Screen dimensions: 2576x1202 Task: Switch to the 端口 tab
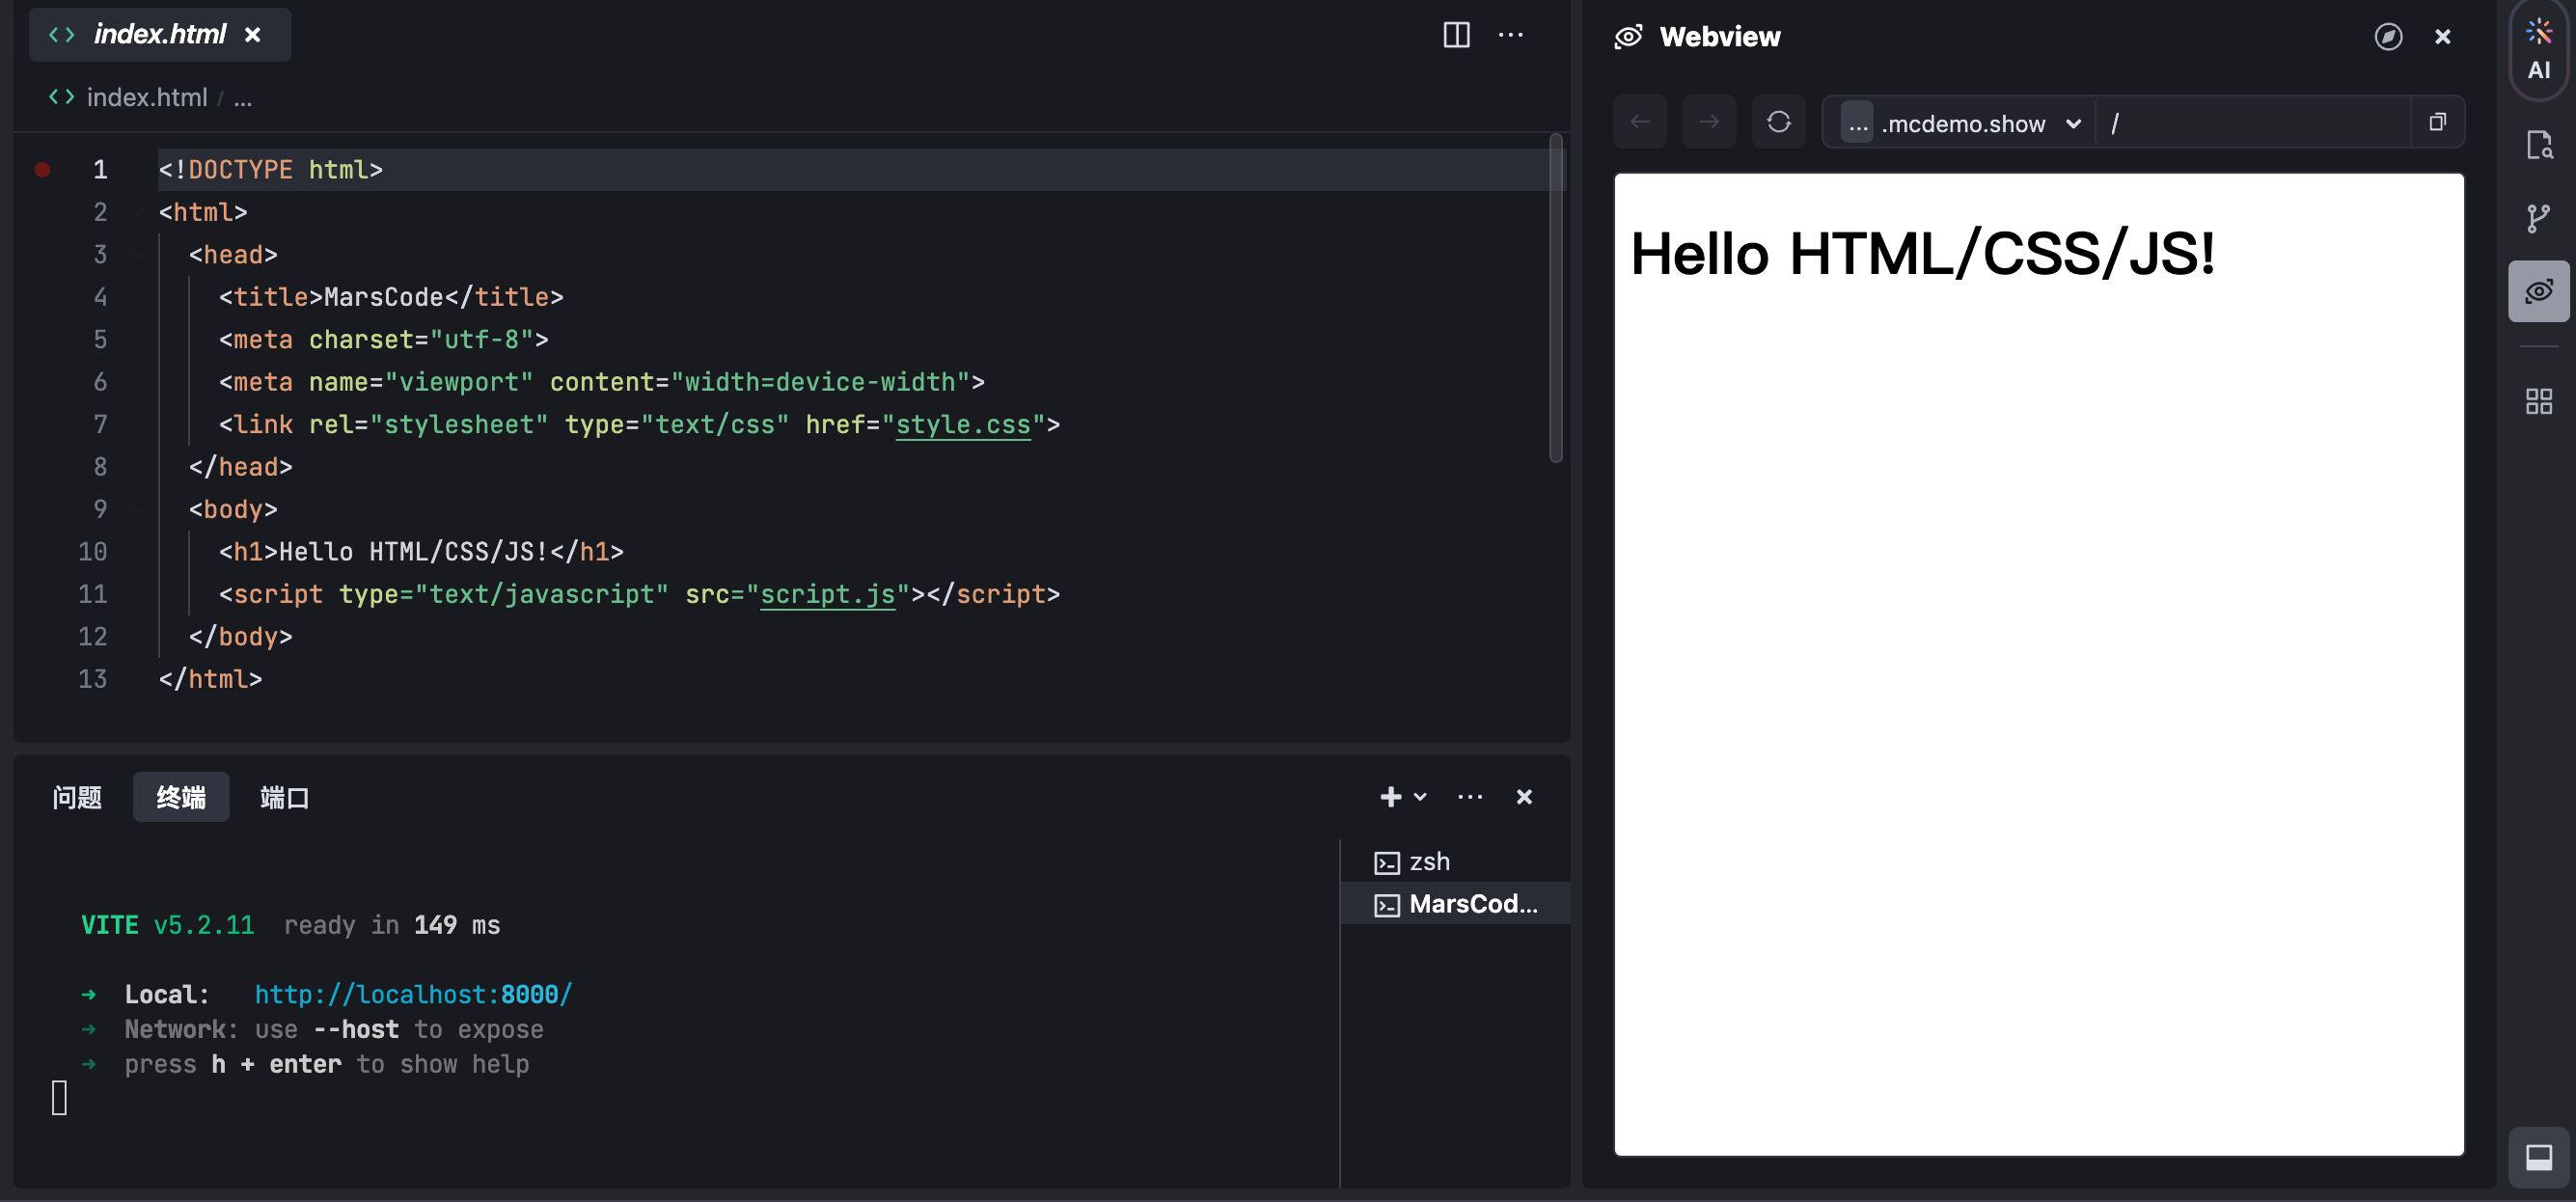coord(283,797)
